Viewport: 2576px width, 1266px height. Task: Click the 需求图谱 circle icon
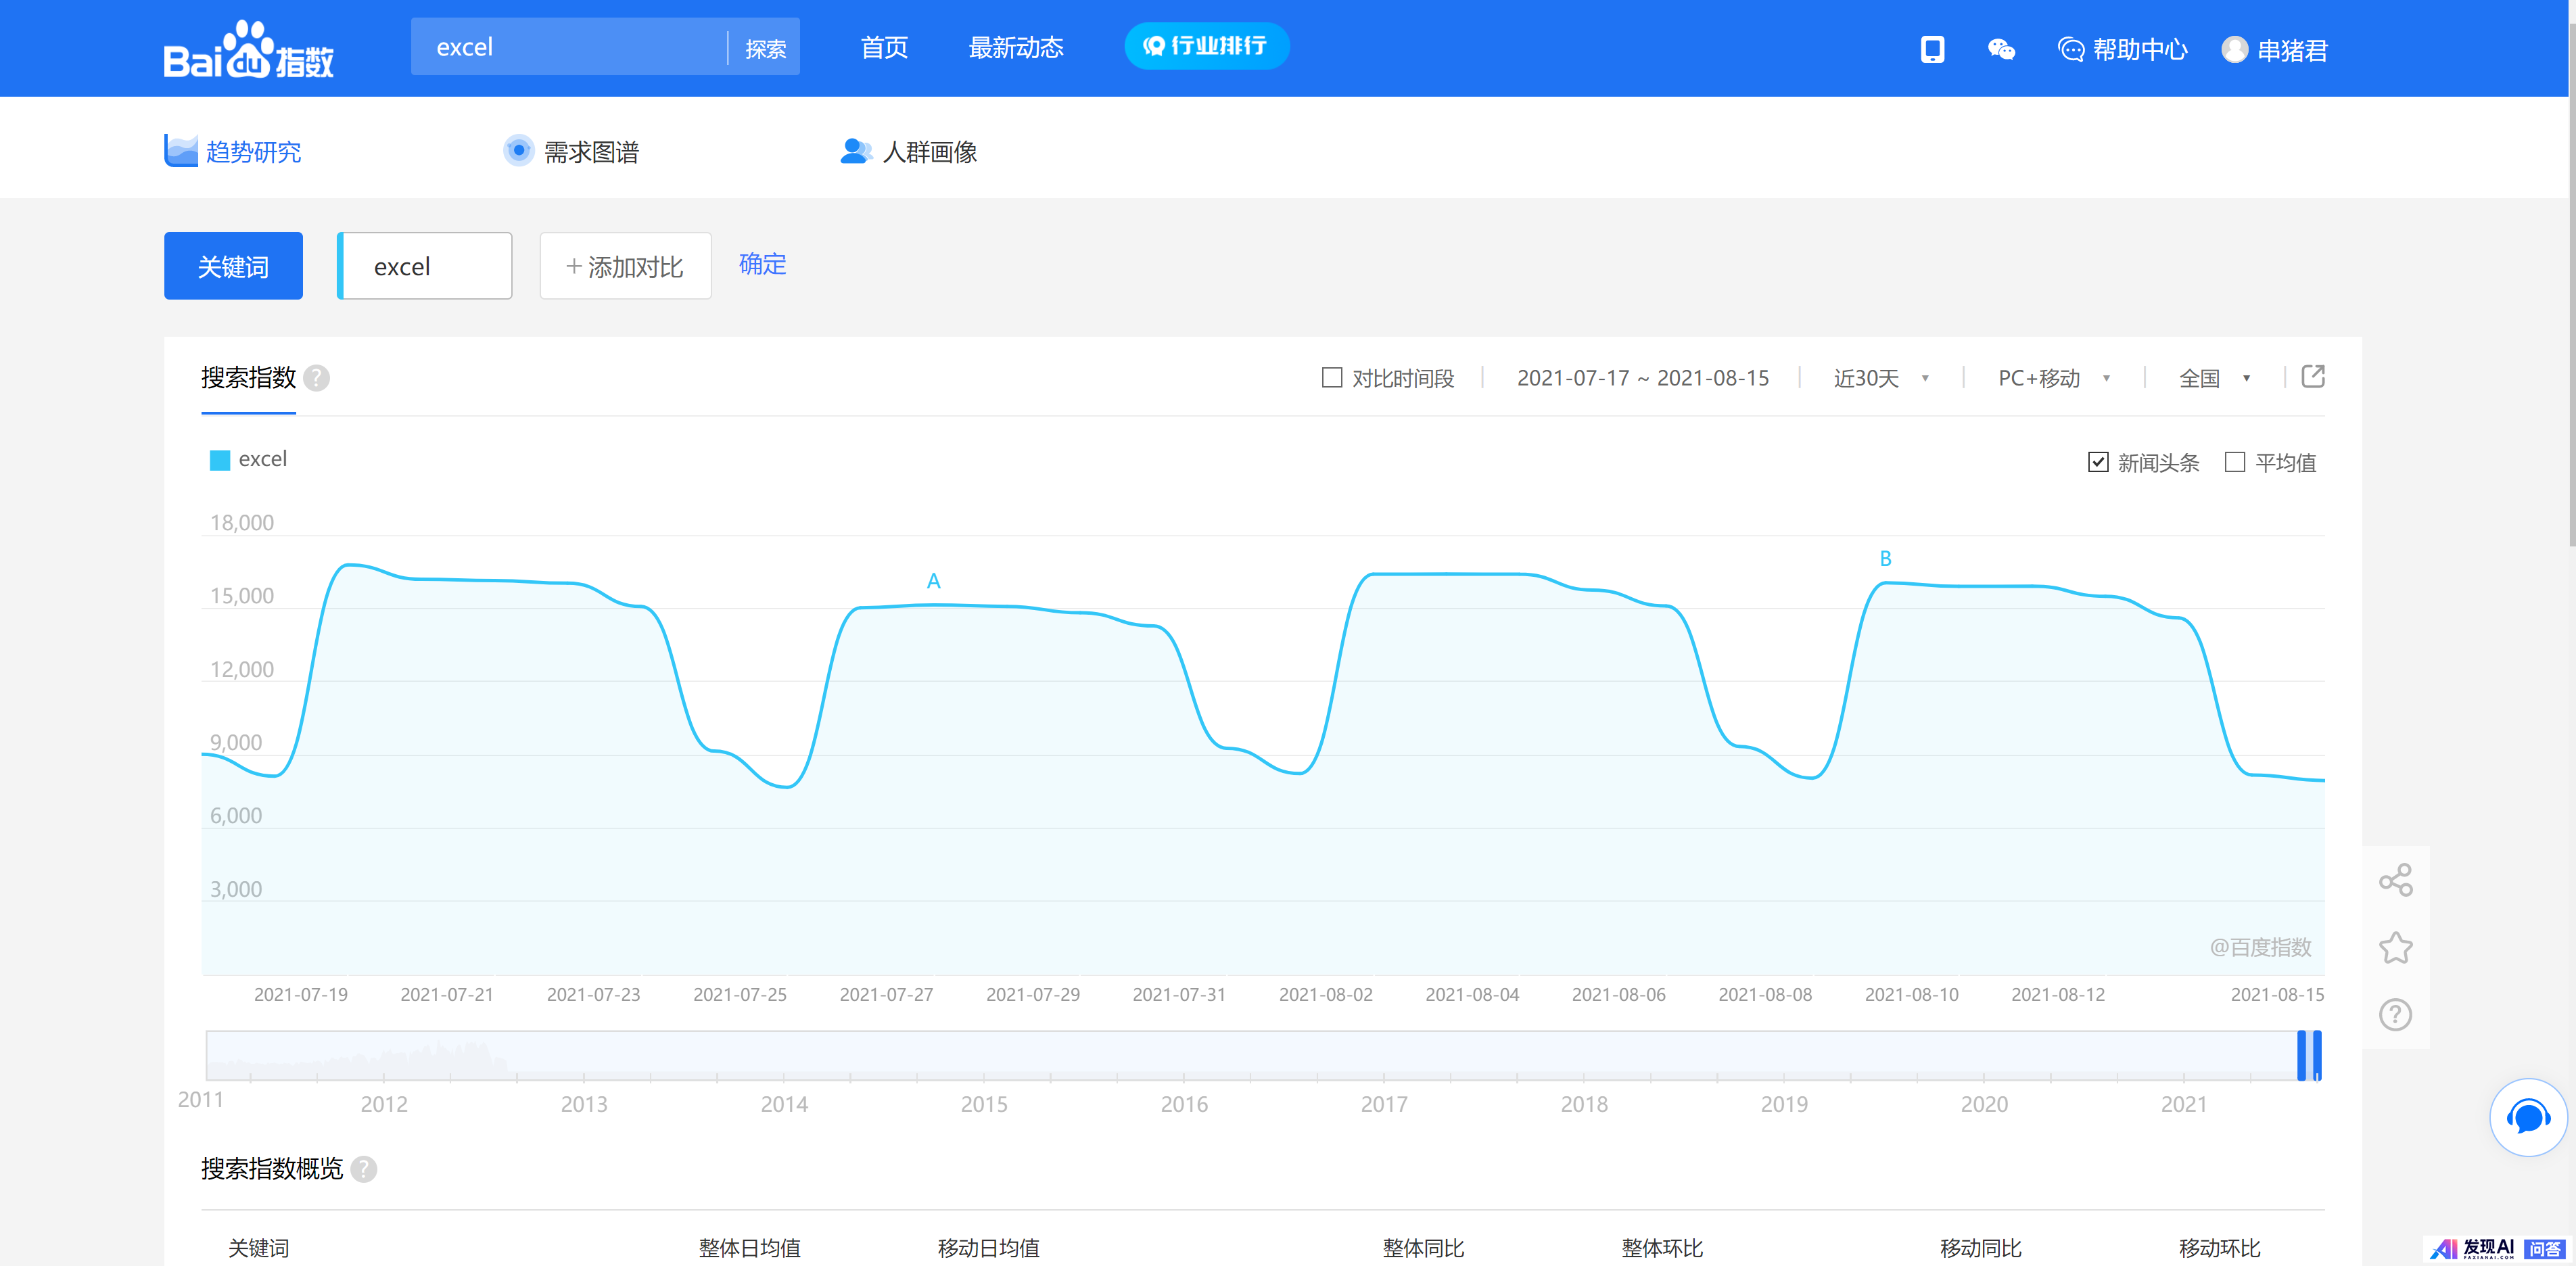(518, 151)
